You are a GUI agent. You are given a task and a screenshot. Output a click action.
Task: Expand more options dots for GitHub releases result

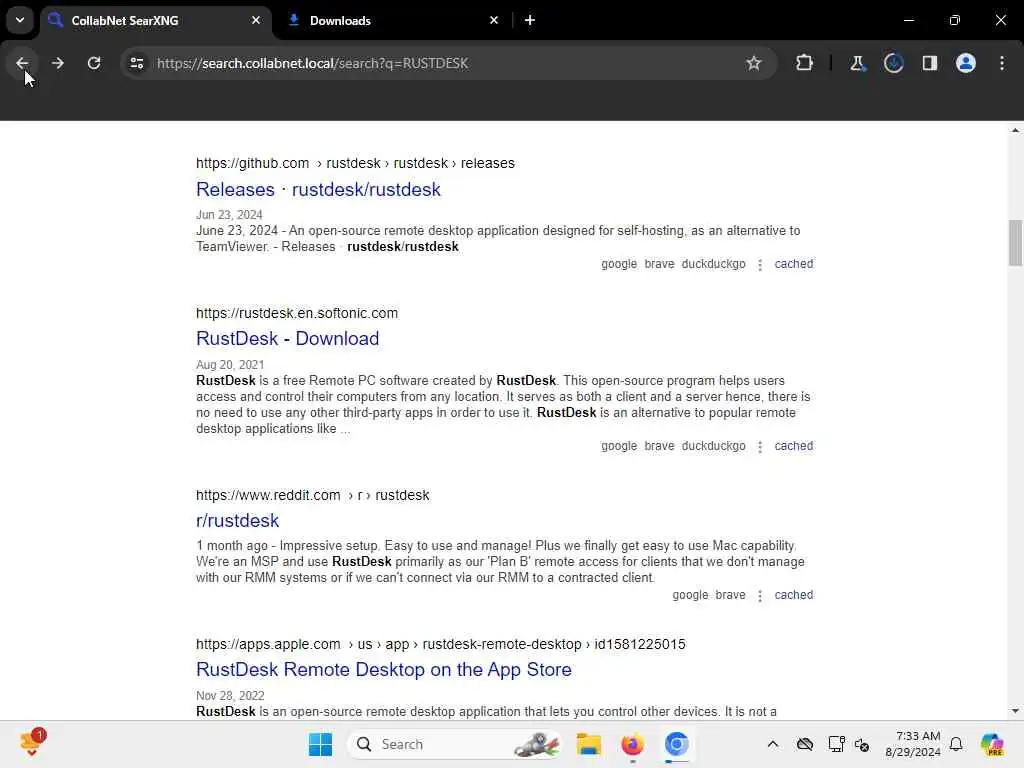click(x=760, y=264)
